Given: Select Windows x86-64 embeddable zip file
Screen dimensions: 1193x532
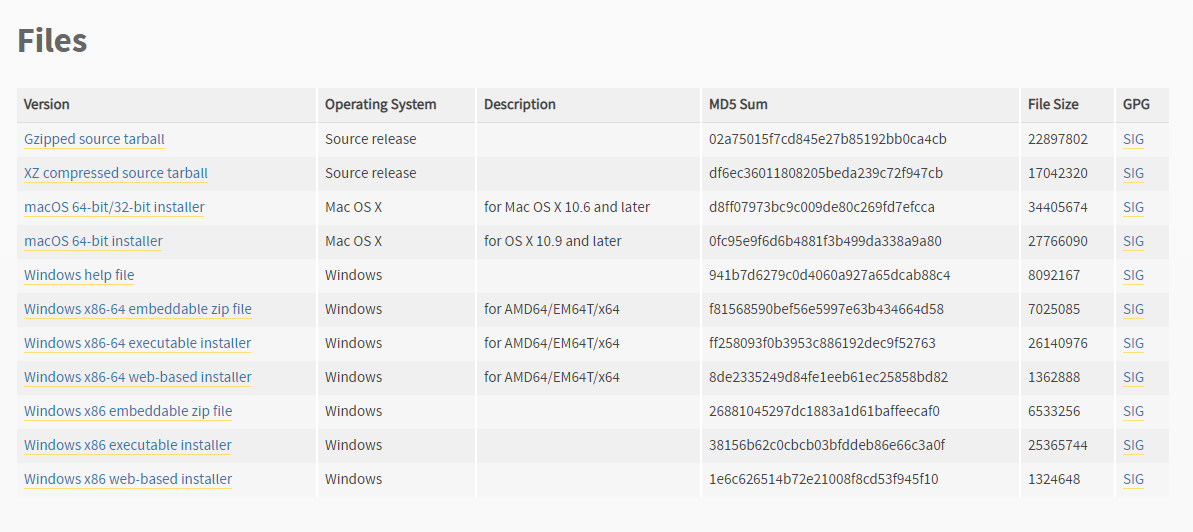Looking at the screenshot, I should [x=138, y=309].
